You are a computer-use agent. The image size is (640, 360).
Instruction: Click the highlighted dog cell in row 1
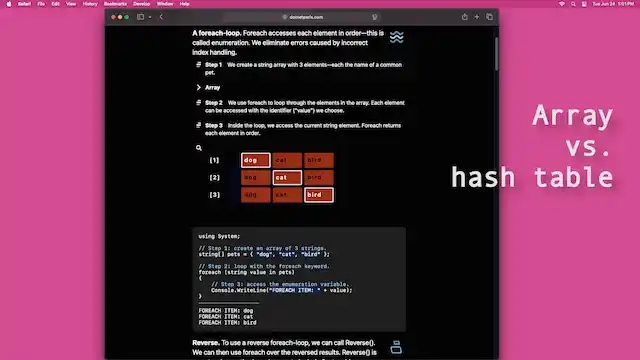click(x=256, y=160)
